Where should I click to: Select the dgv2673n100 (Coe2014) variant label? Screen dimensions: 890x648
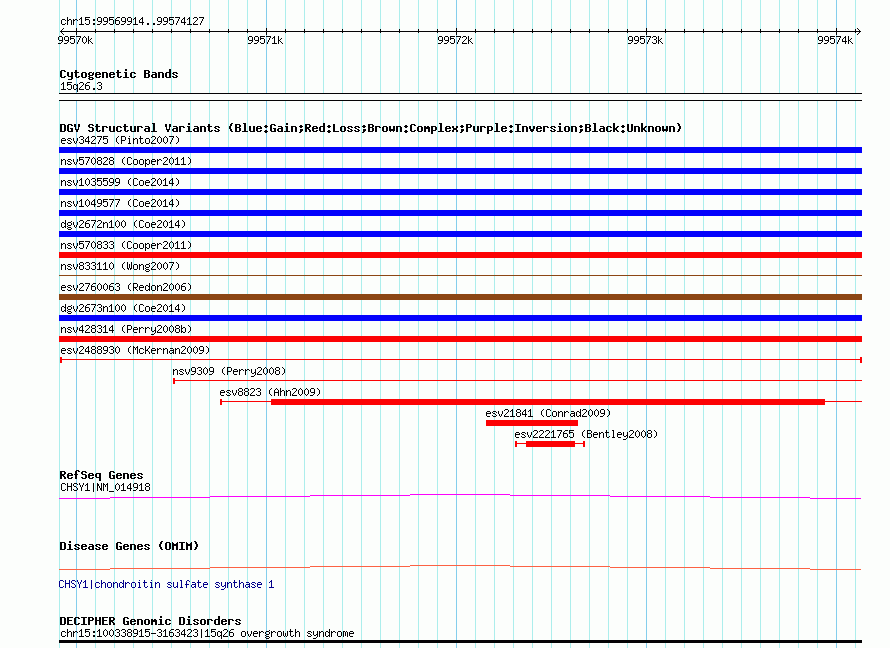coord(122,308)
